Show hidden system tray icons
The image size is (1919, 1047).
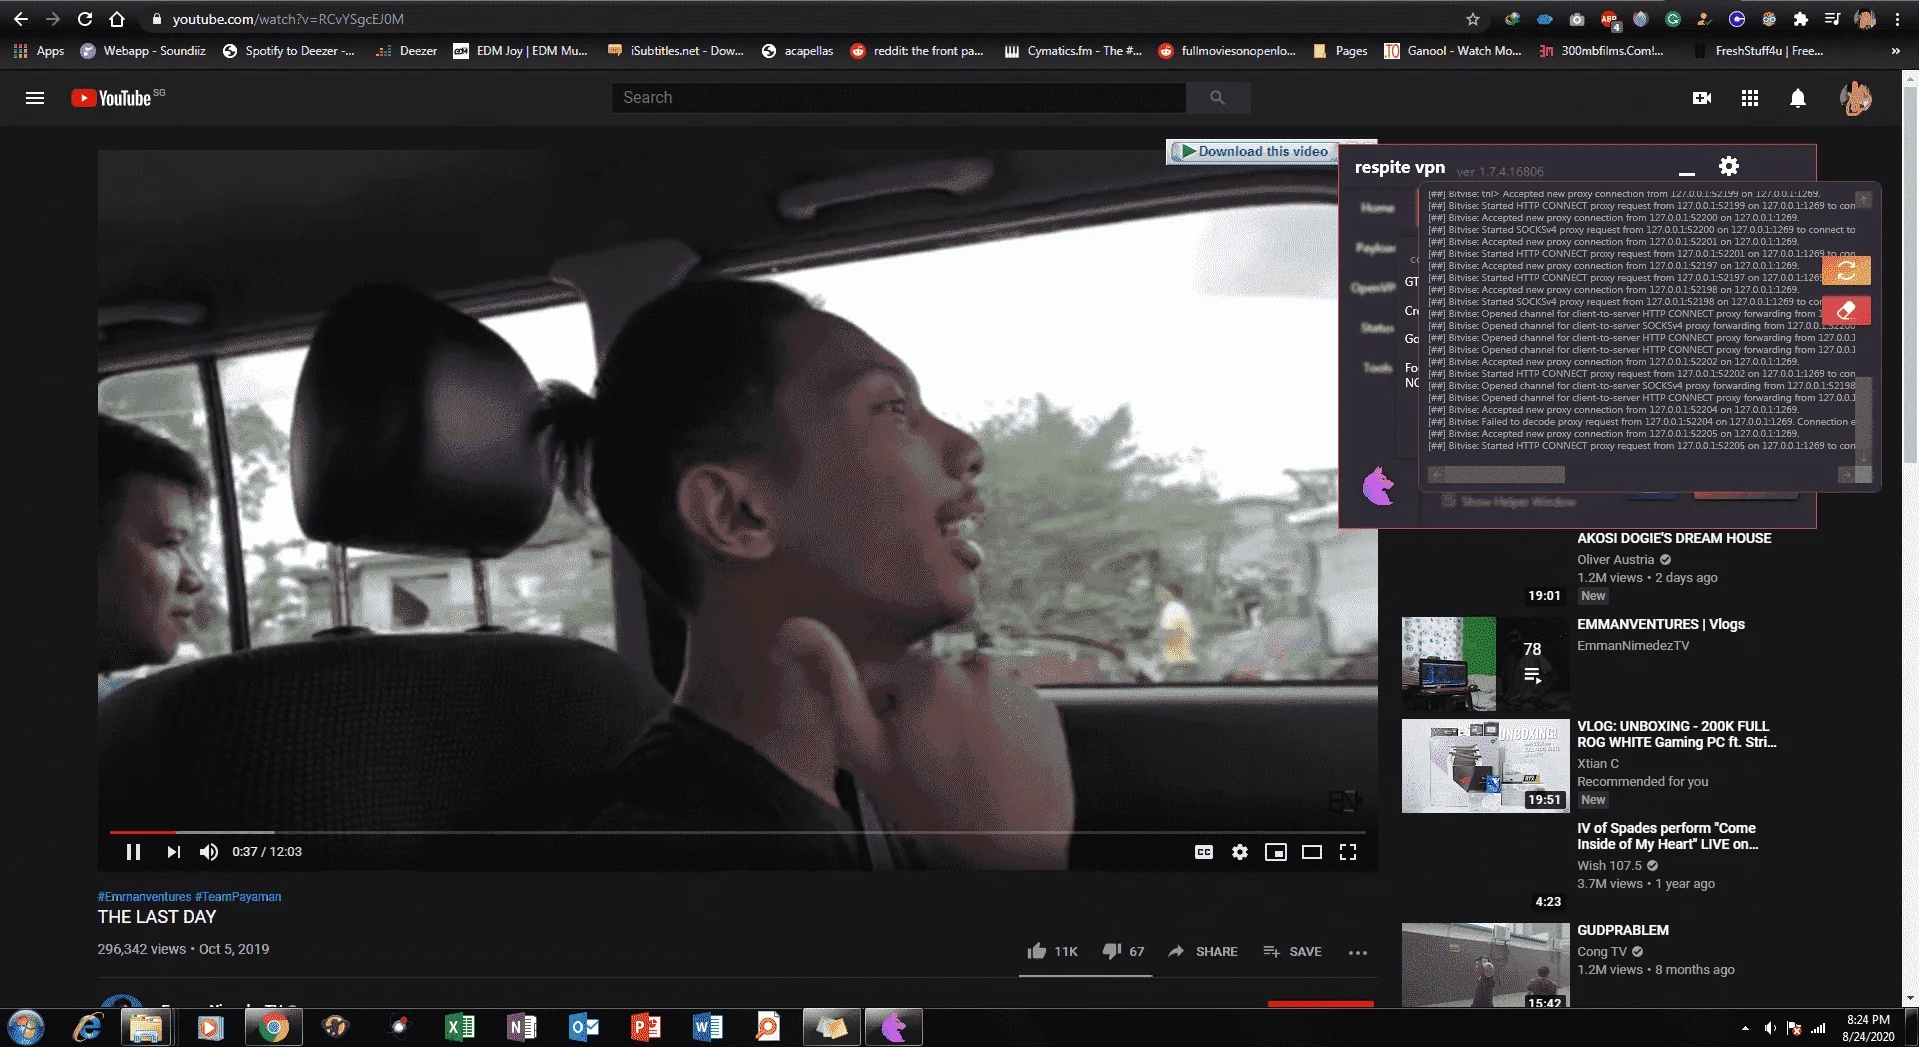1745,1028
